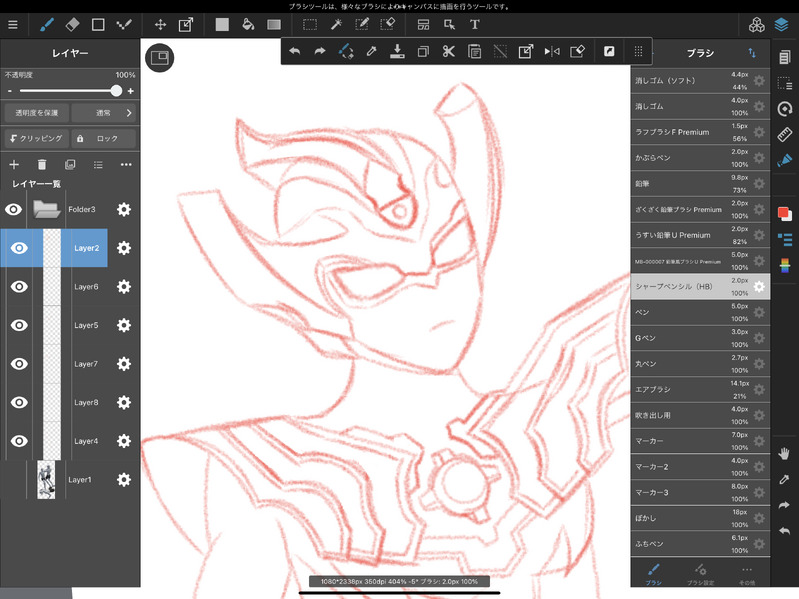Click the Save download icon

point(397,51)
